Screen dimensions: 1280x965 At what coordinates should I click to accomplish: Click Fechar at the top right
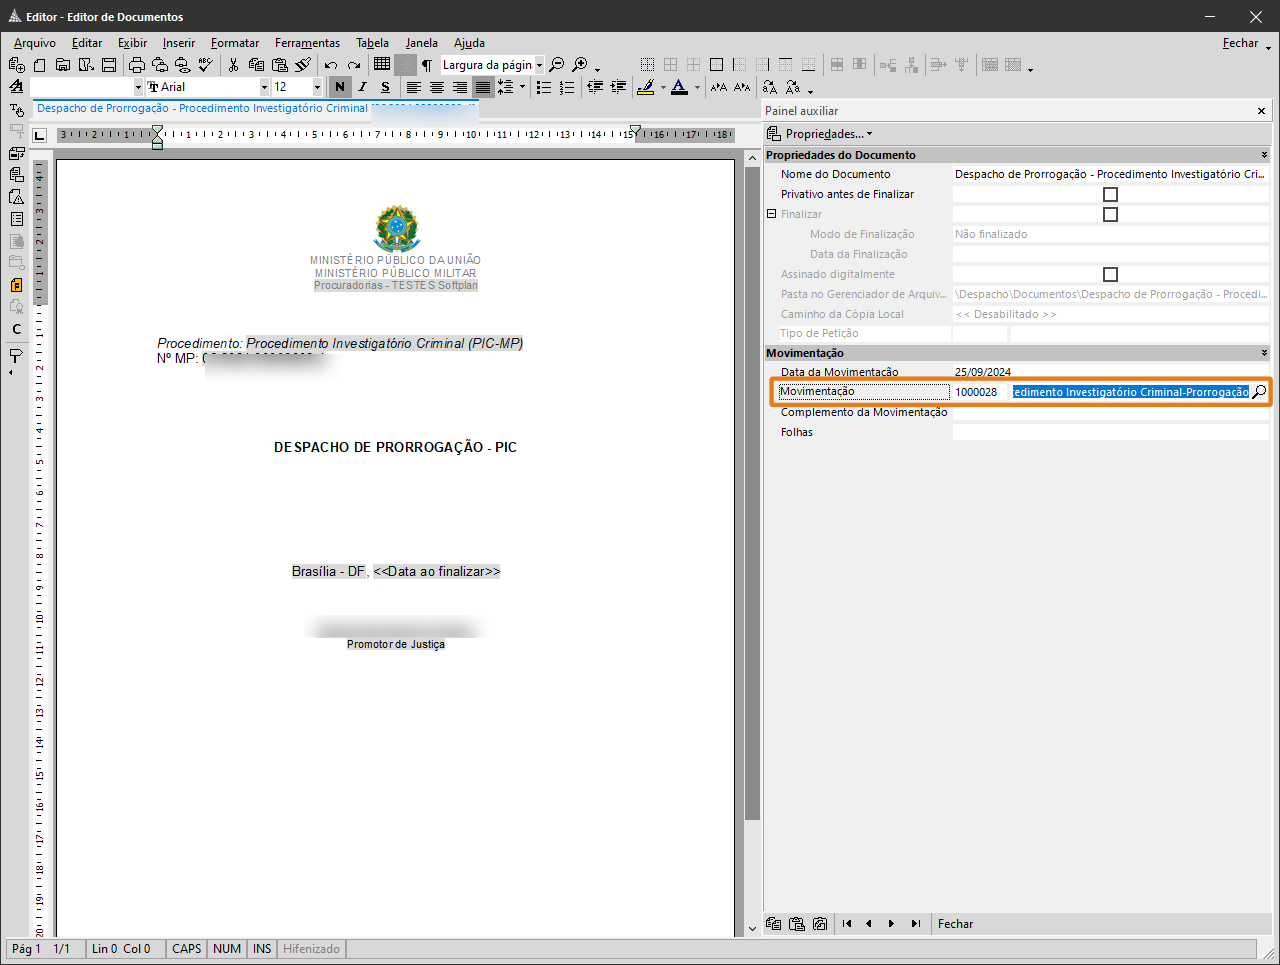[x=1240, y=43]
